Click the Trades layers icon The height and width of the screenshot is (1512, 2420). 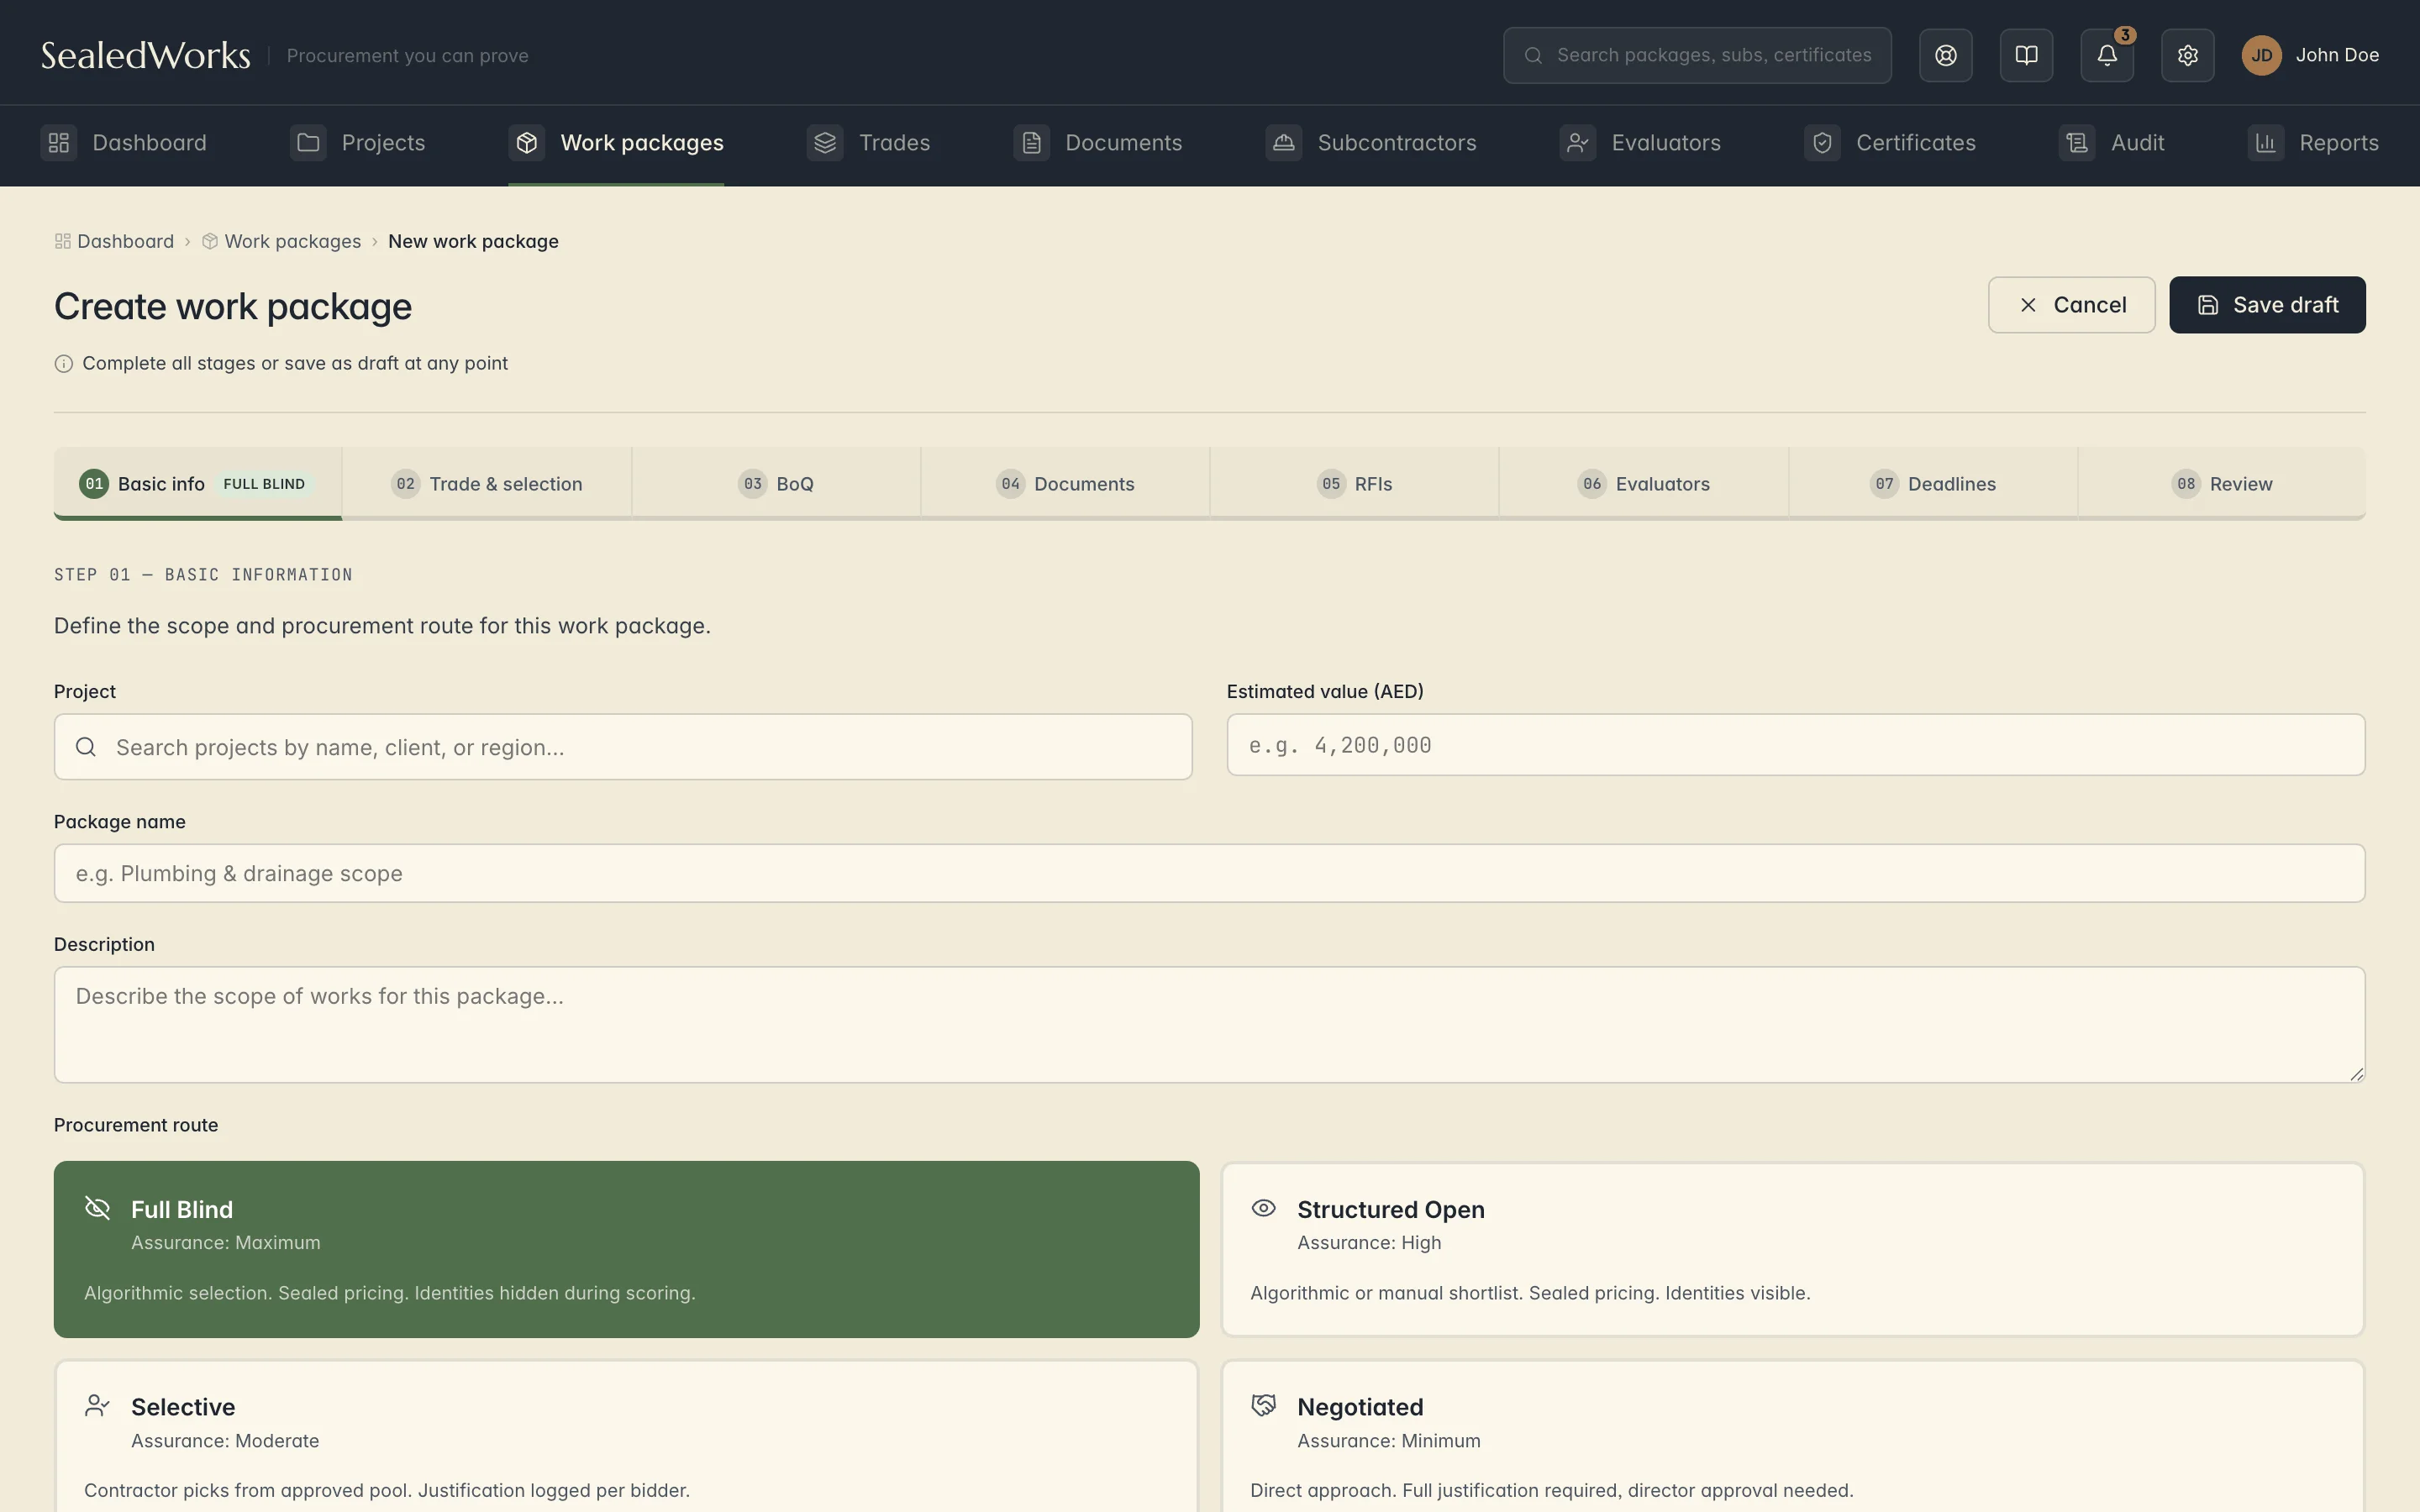[x=825, y=143]
